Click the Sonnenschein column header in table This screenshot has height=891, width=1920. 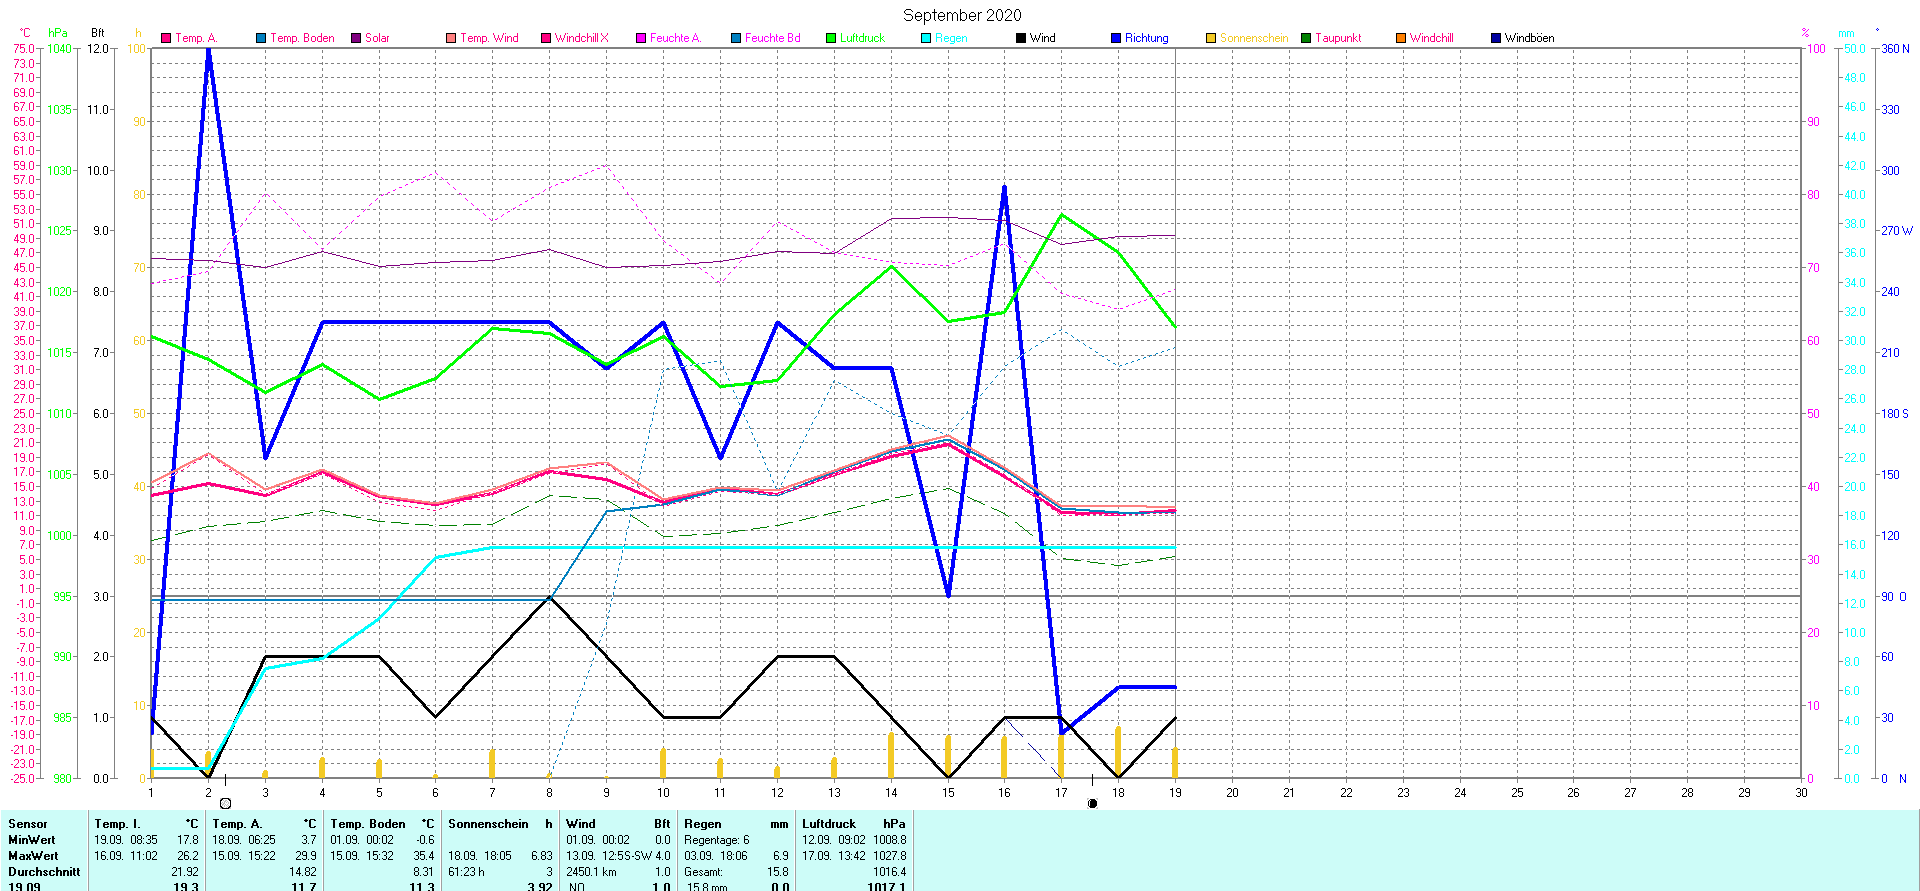[x=488, y=824]
